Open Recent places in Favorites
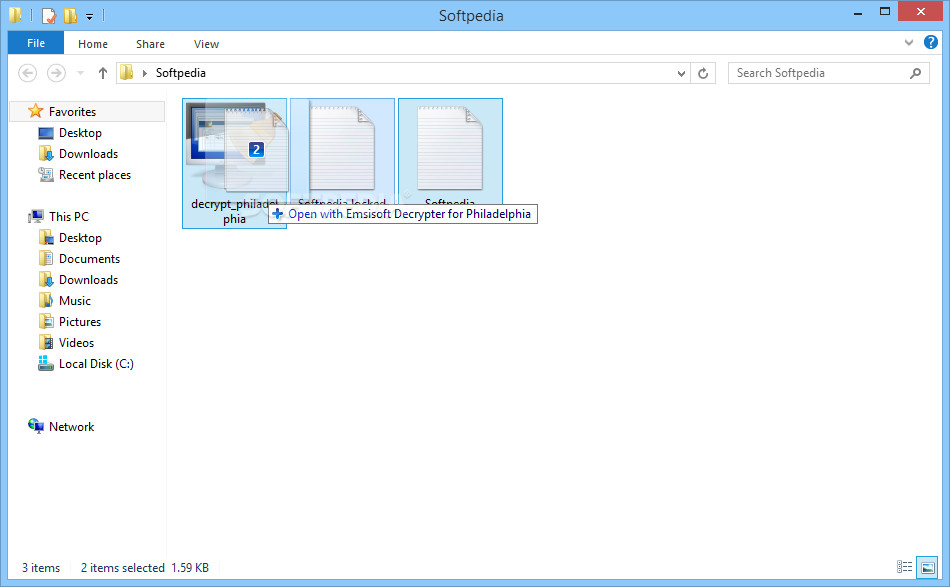This screenshot has height=587, width=950. [x=95, y=175]
